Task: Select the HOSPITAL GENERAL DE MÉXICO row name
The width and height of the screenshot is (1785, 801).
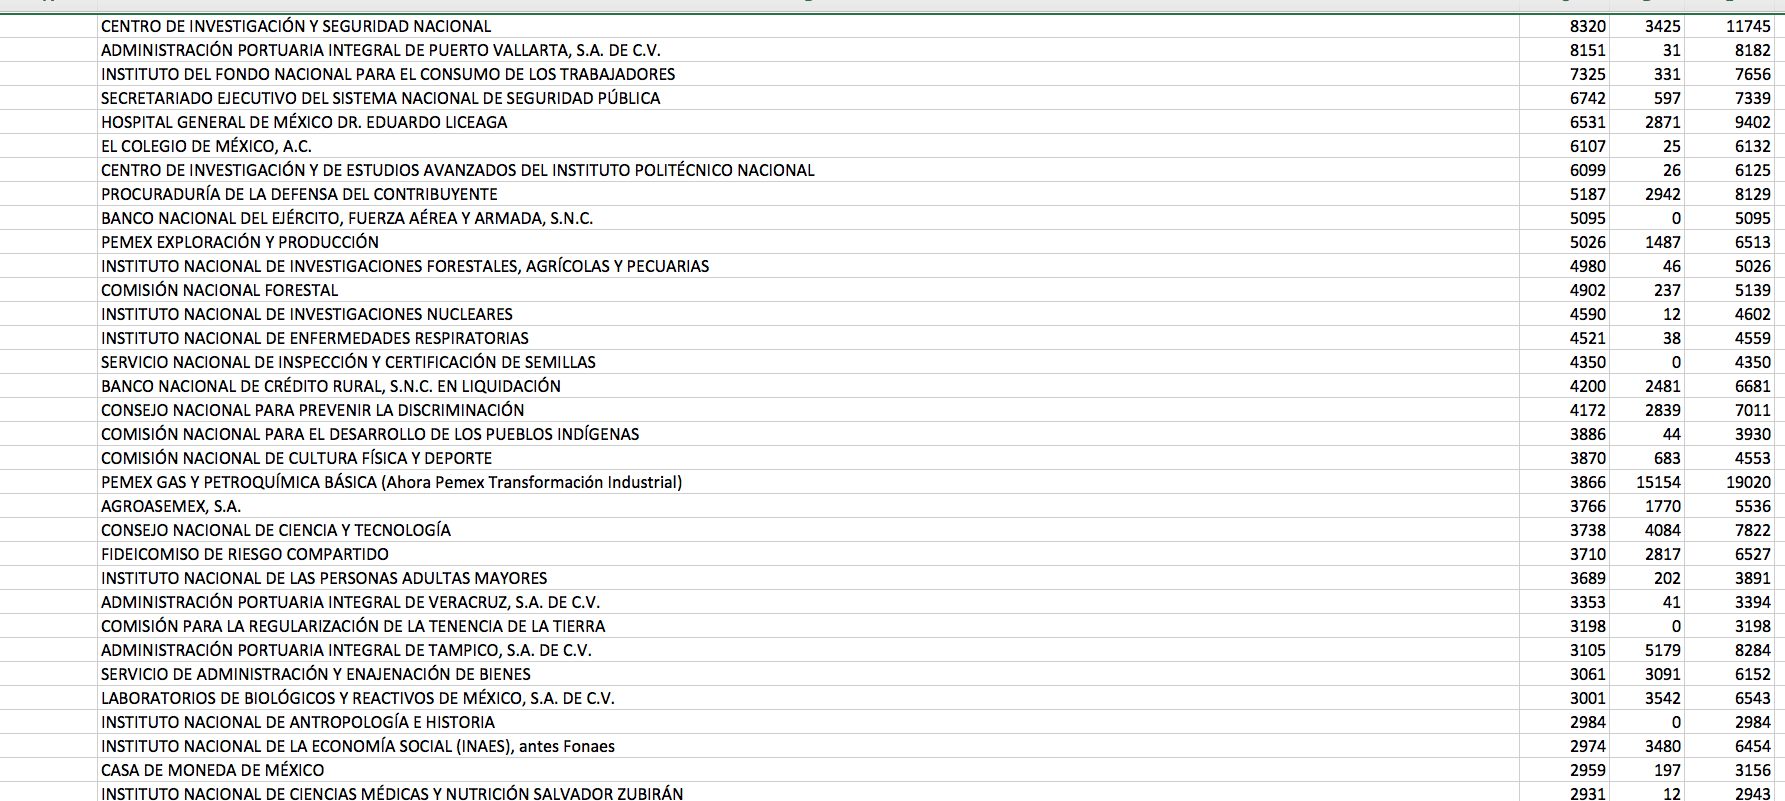Action: tap(304, 122)
